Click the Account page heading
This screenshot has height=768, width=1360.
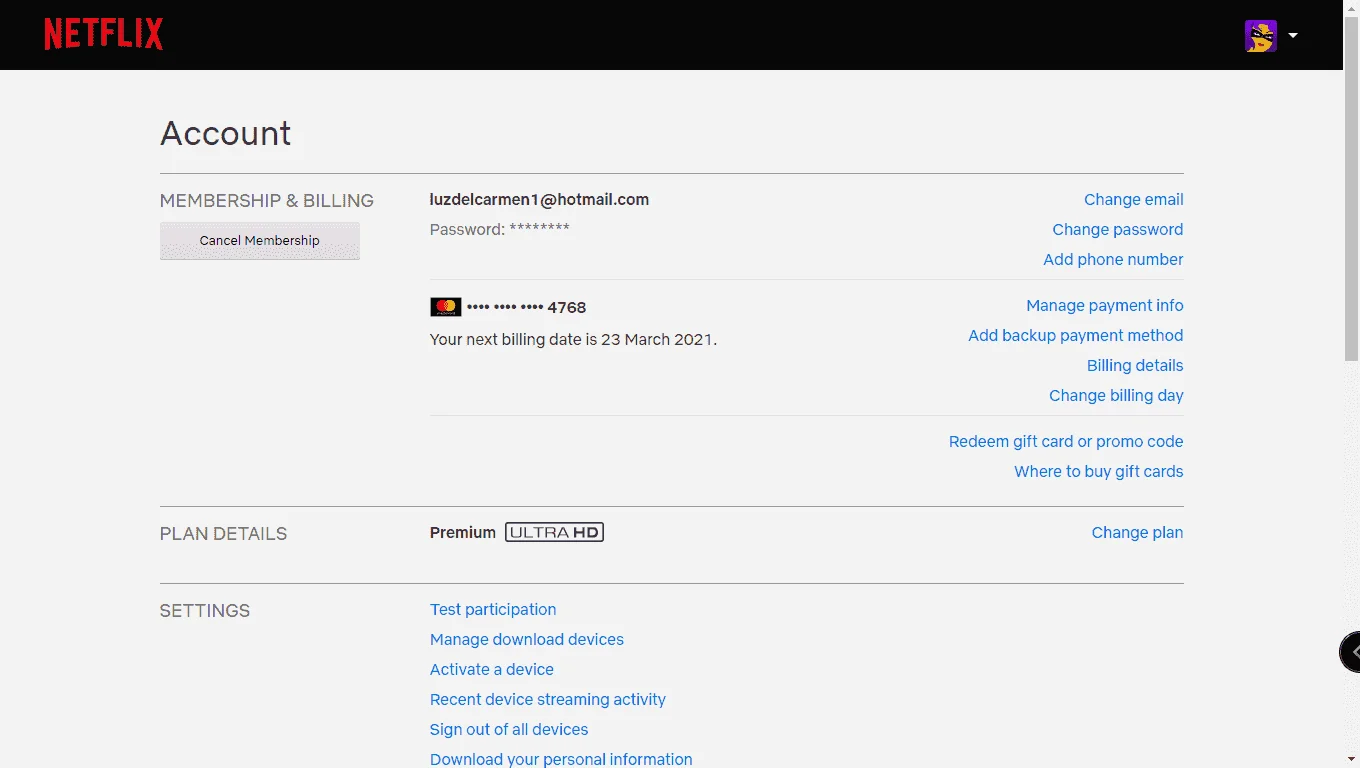[226, 133]
